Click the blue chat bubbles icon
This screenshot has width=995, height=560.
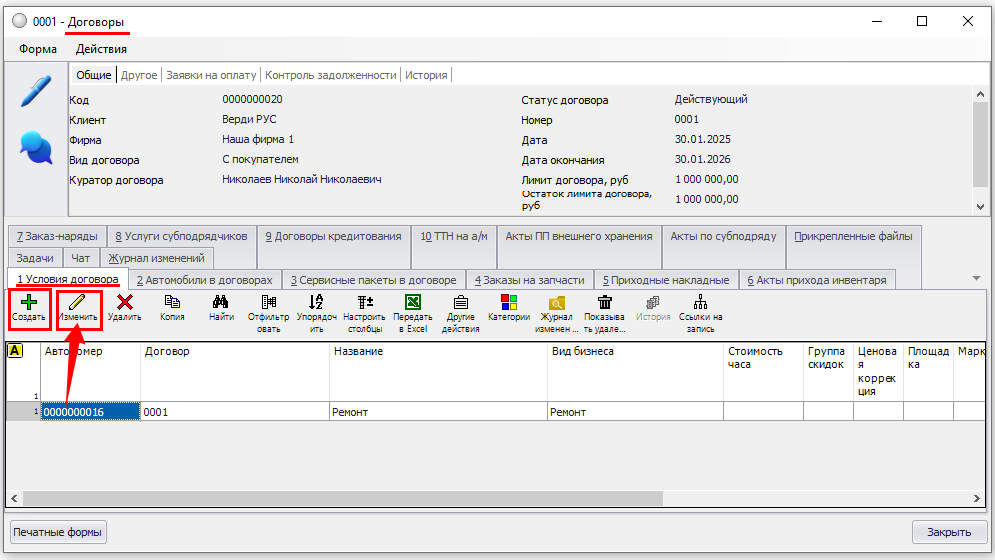point(36,149)
